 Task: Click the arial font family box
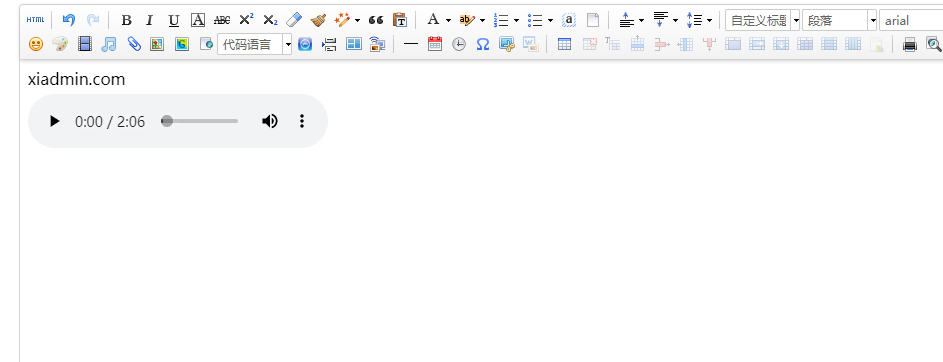click(911, 20)
